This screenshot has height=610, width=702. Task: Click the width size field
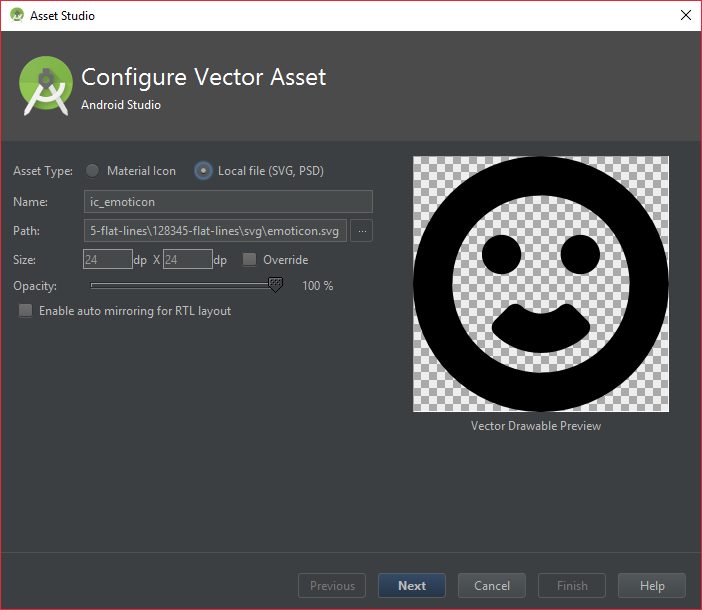click(x=108, y=259)
